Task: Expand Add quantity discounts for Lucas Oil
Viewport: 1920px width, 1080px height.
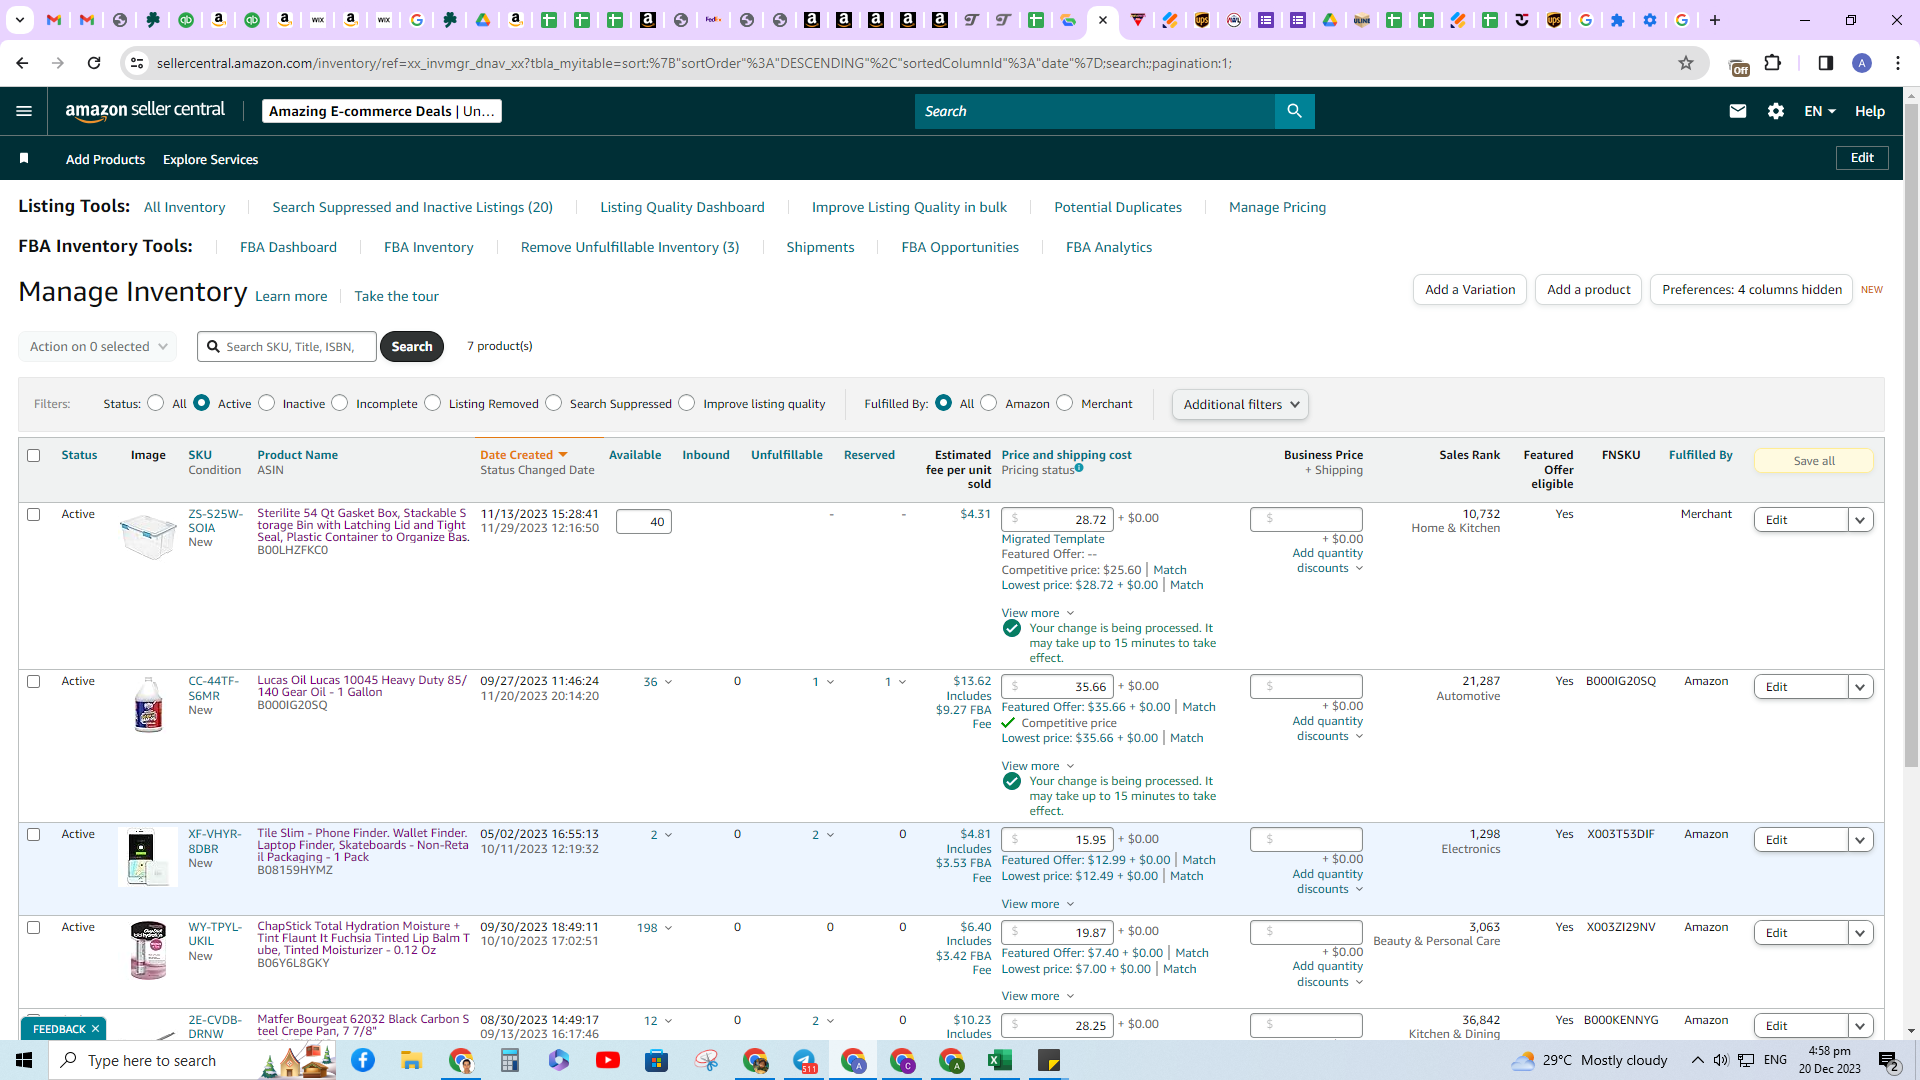Action: [1327, 728]
